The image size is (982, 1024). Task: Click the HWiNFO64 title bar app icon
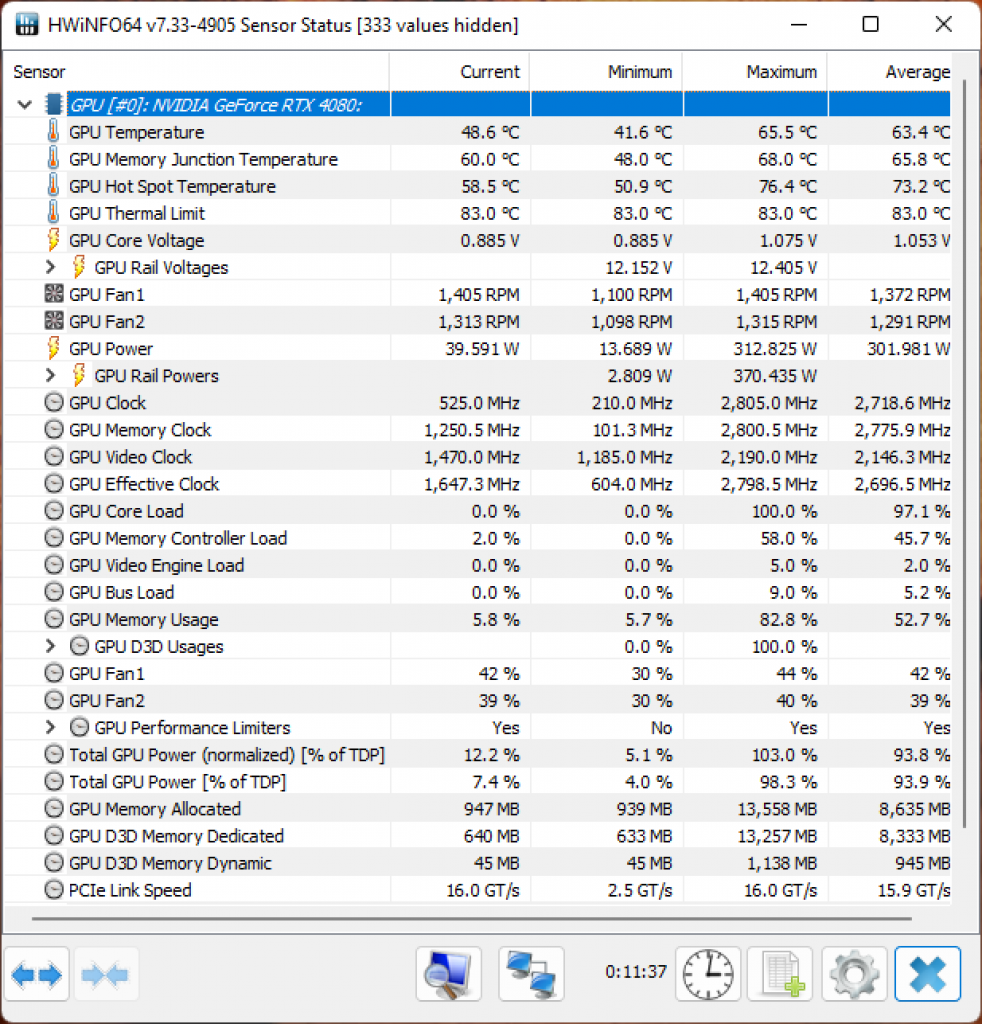(27, 25)
